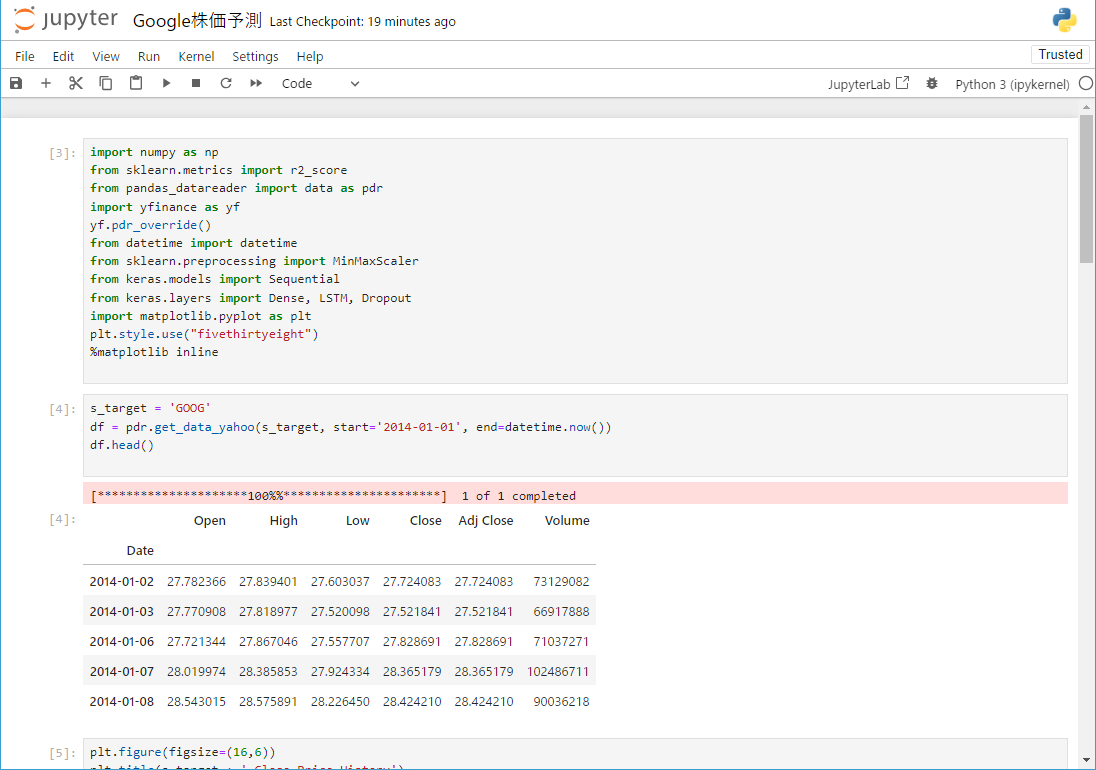1096x770 pixels.
Task: Click the Jupyter logo
Action: [66, 20]
